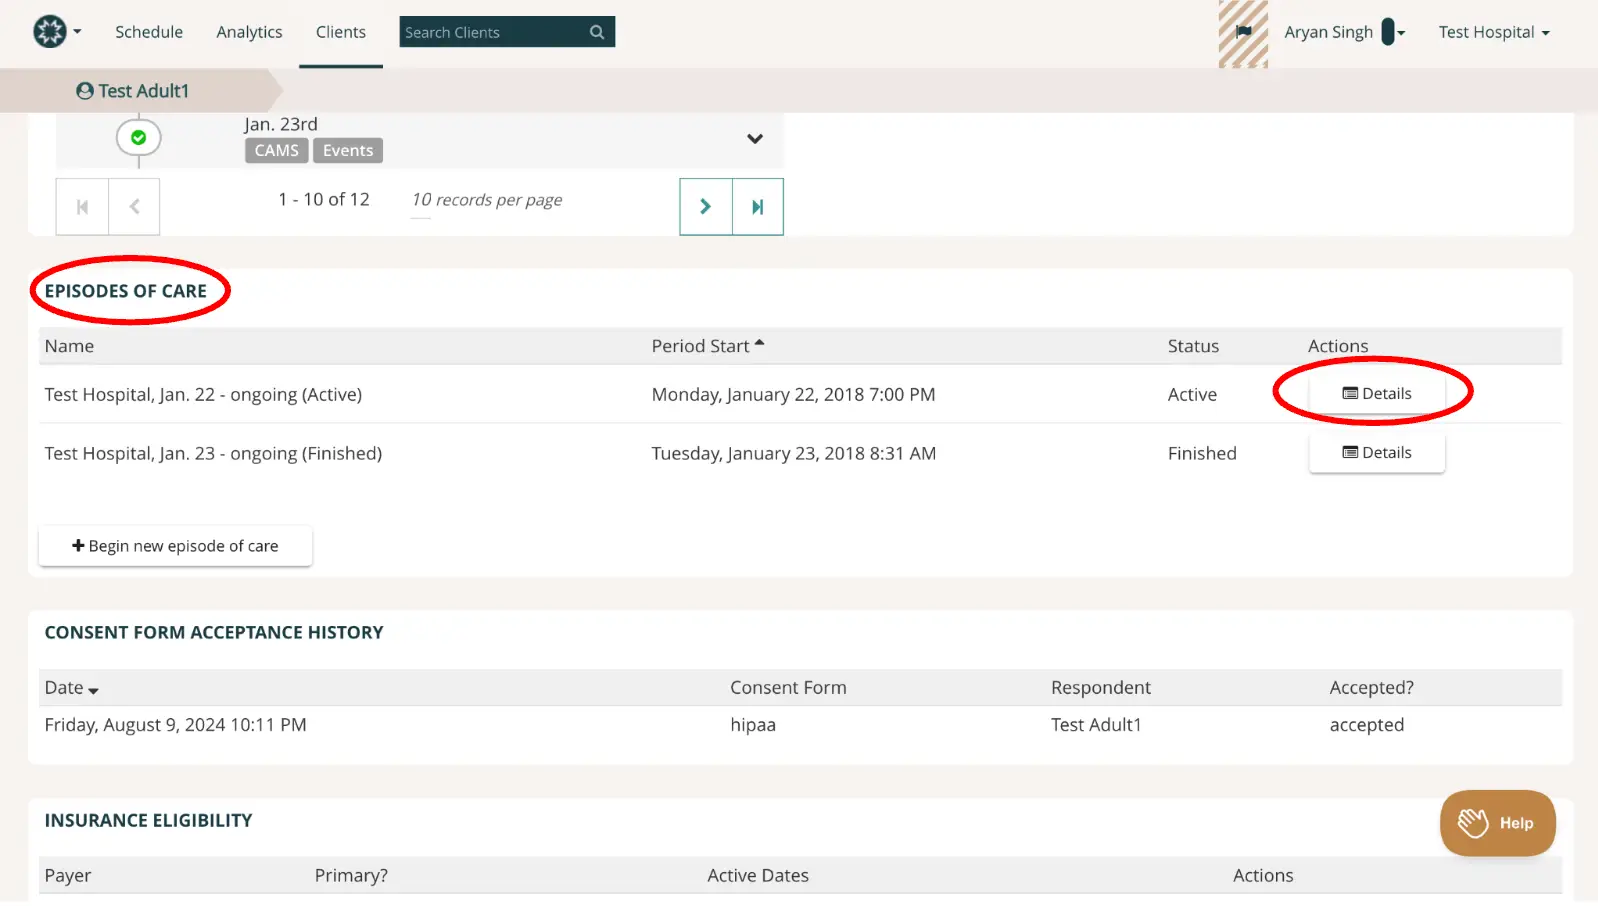This screenshot has width=1598, height=906.
Task: Click Test Adult1 respondent cell
Action: [x=1096, y=725]
